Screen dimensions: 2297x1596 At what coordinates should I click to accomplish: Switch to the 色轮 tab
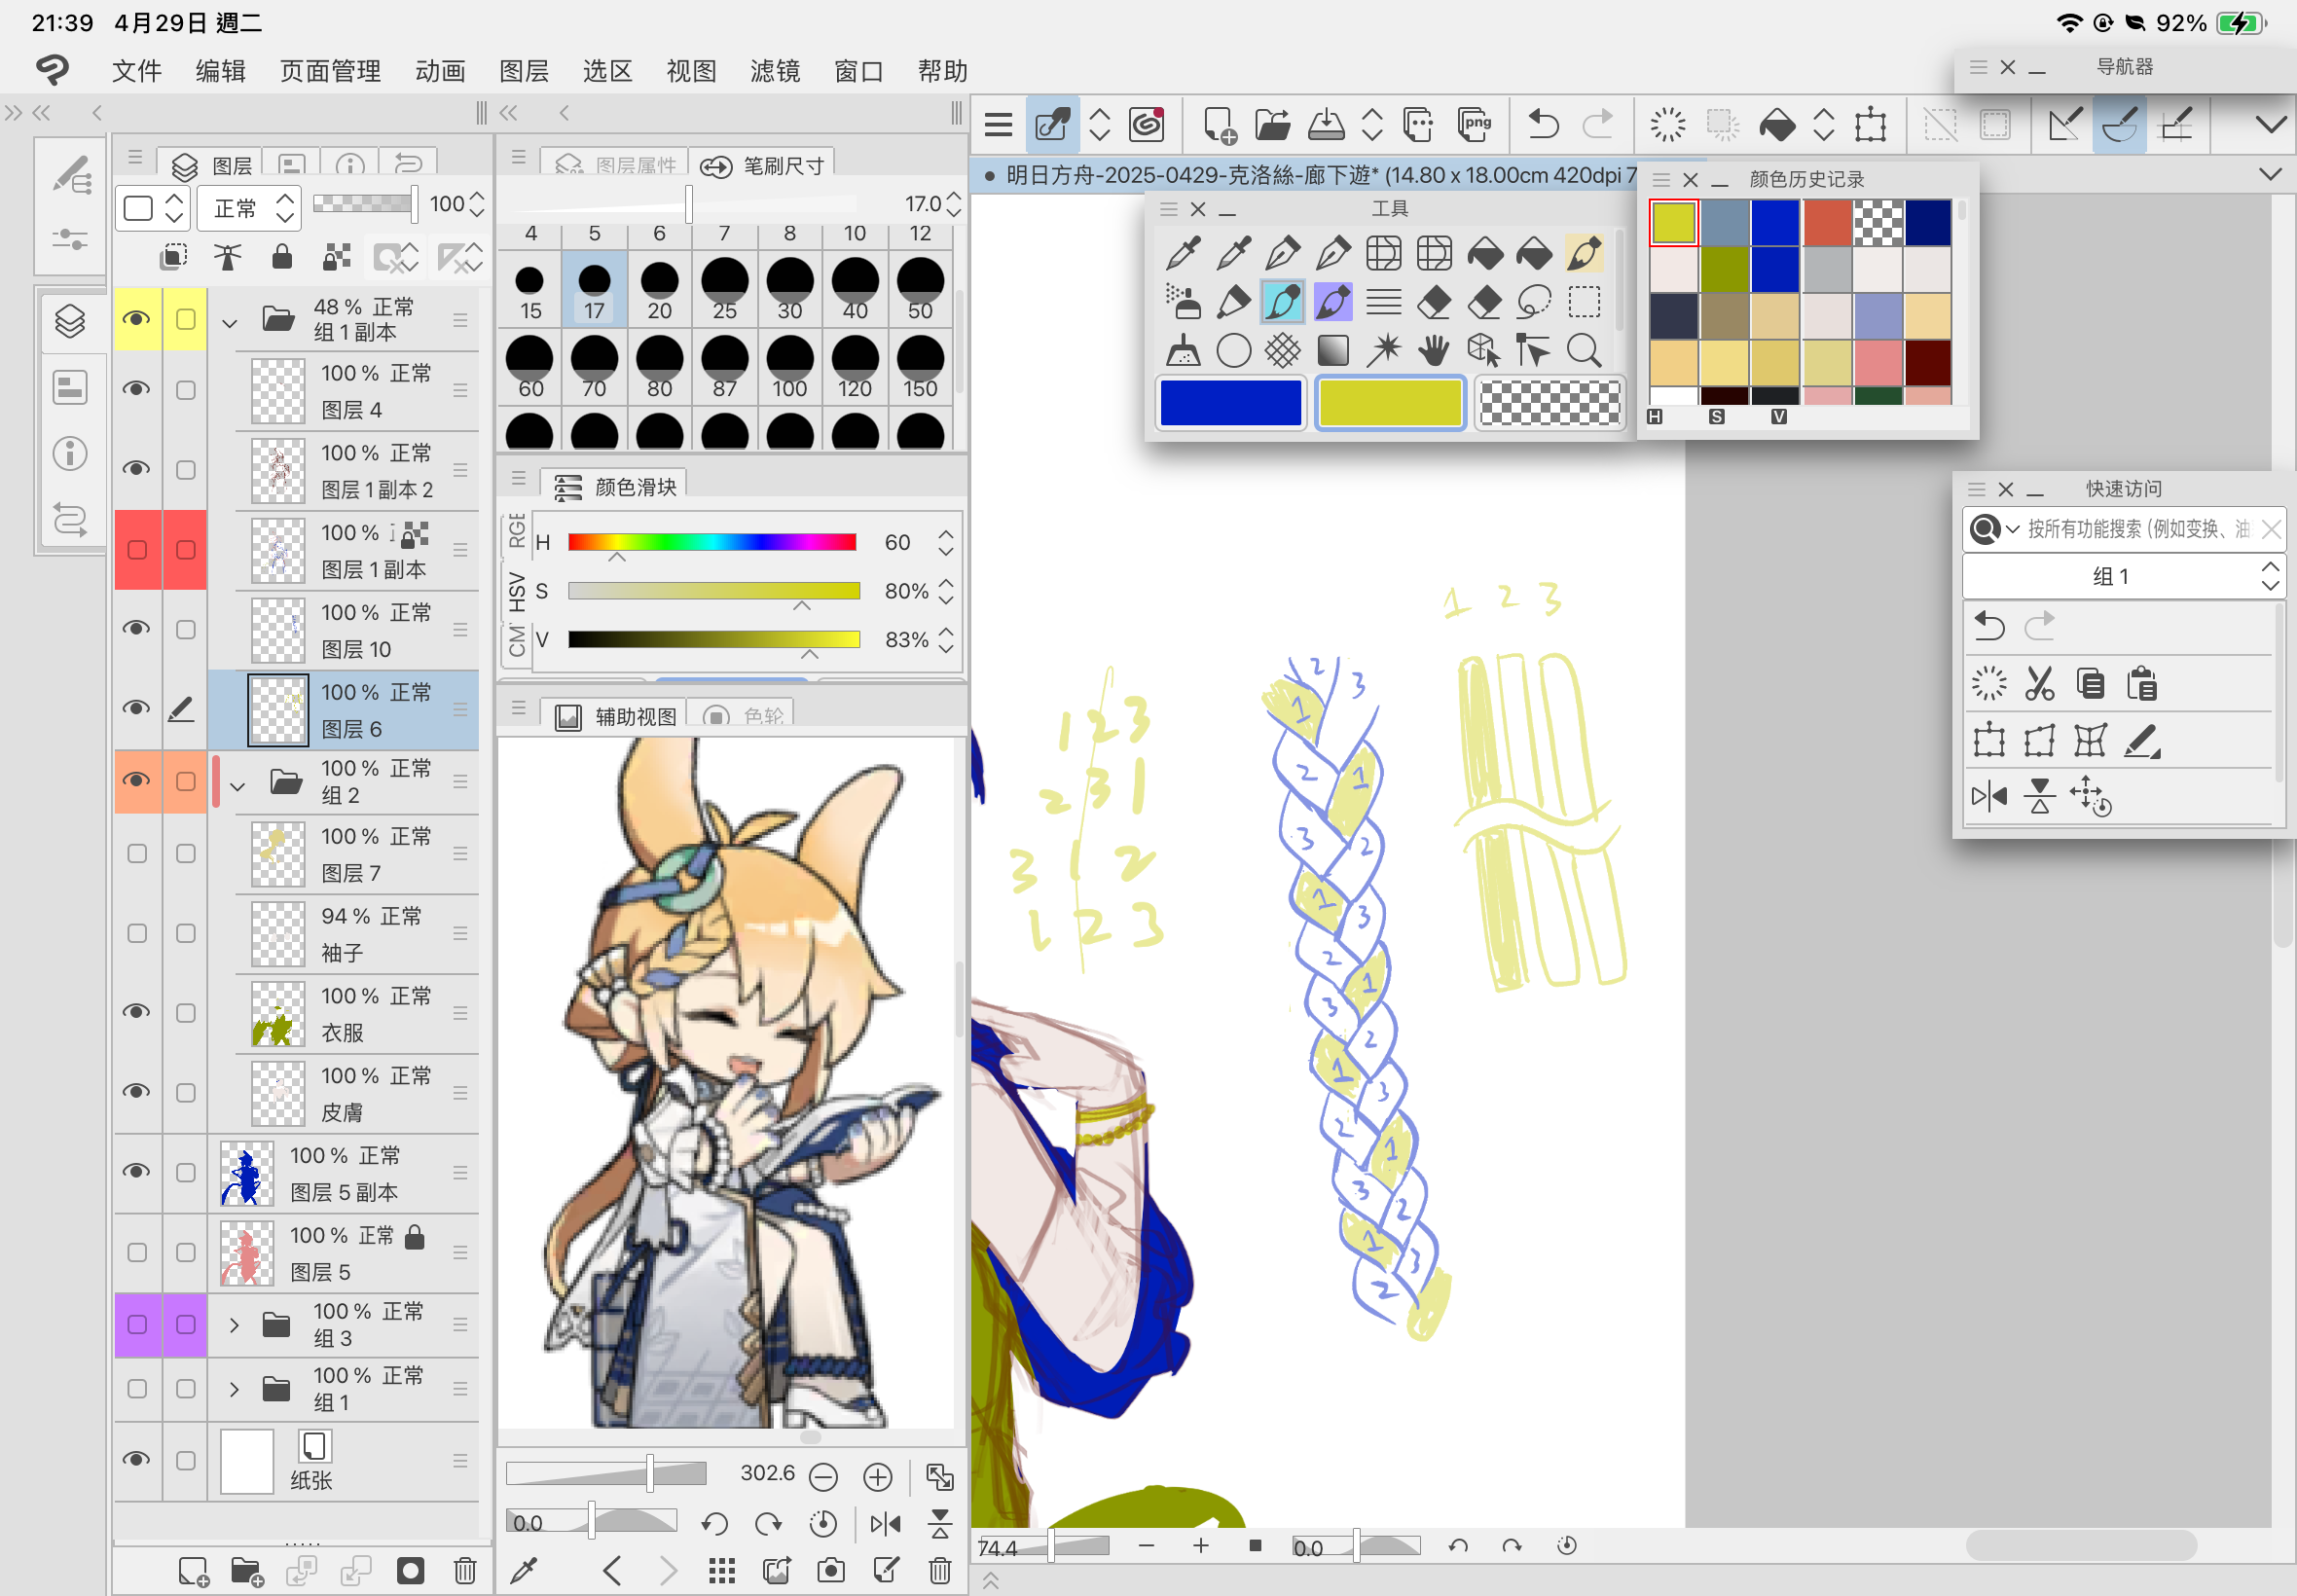click(x=743, y=716)
